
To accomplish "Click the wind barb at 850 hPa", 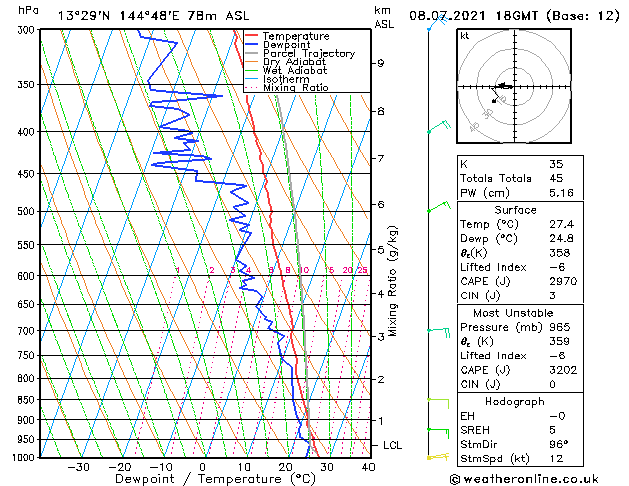I will (438, 403).
